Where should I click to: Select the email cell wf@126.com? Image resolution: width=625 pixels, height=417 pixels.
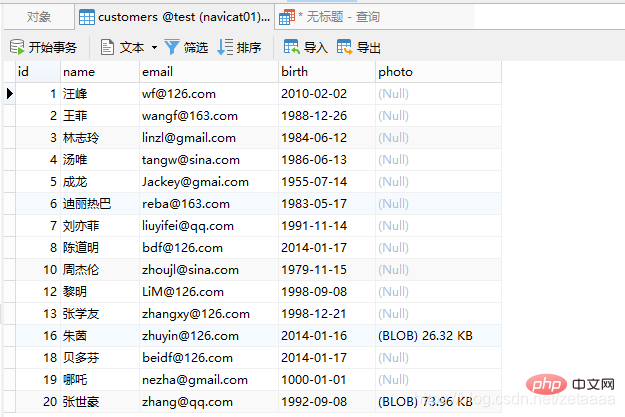[x=209, y=94]
